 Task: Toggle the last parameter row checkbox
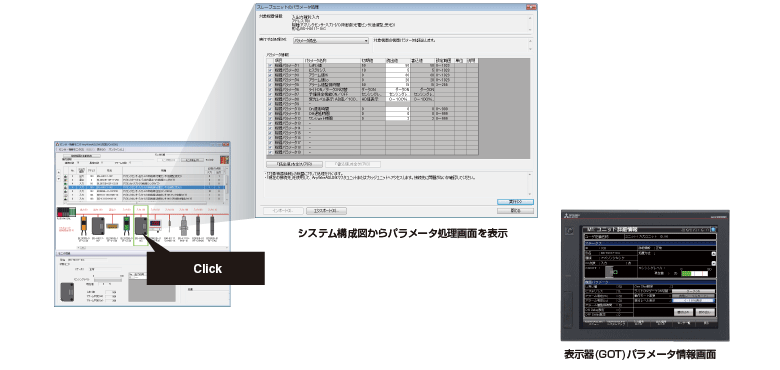[x=270, y=152]
